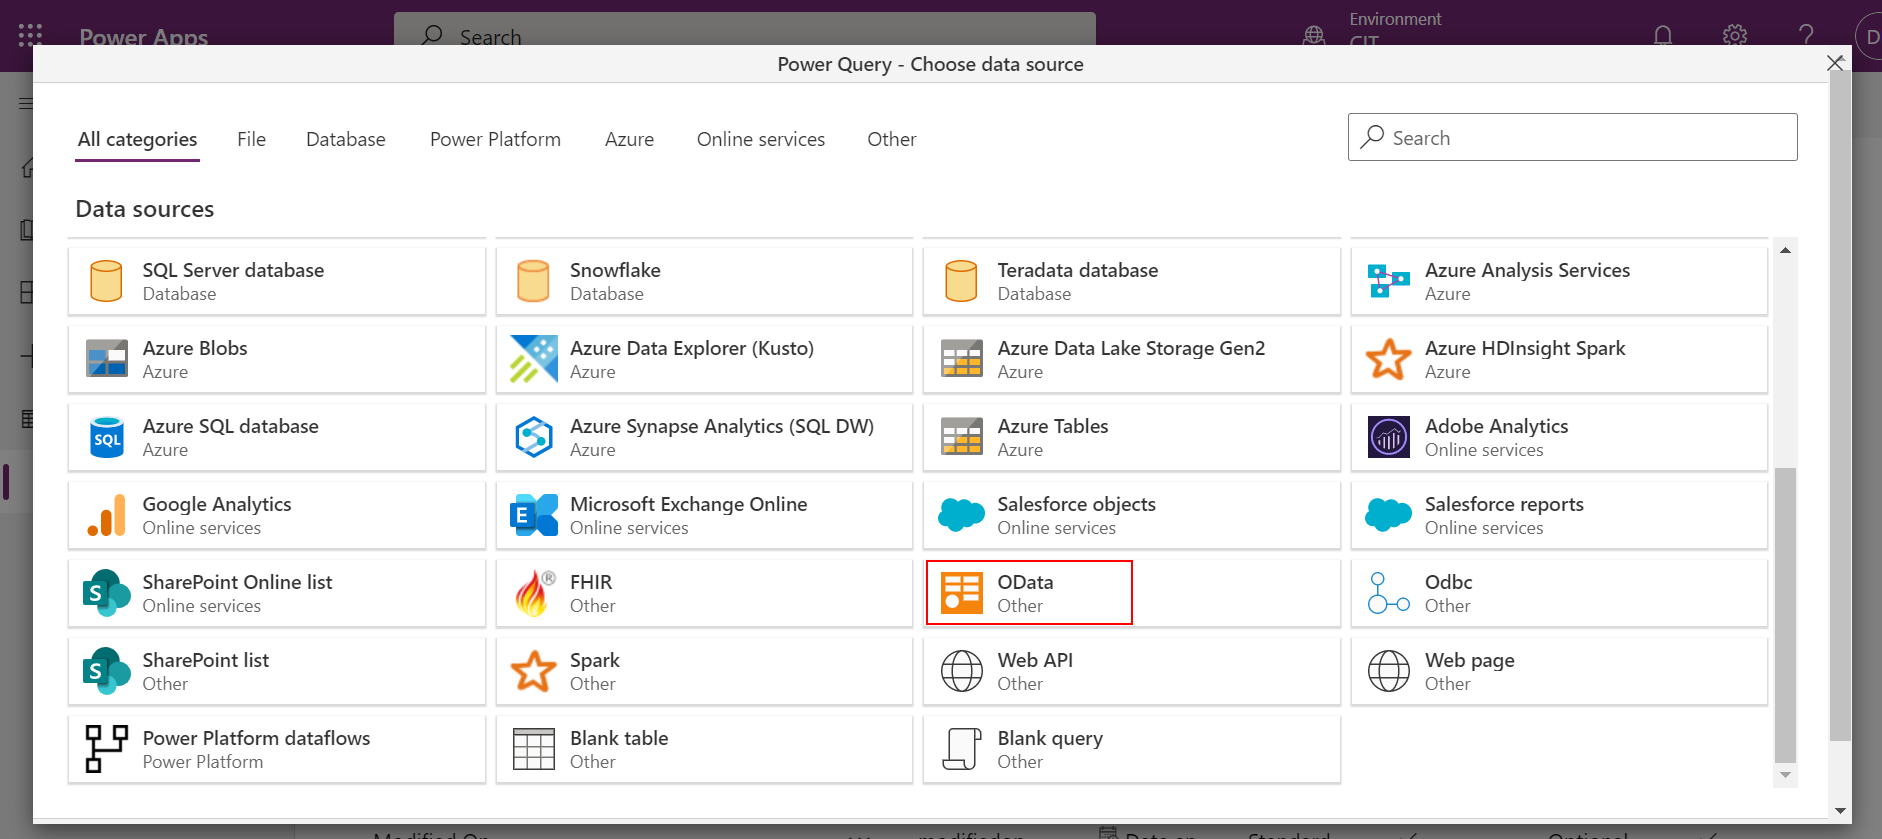1882x839 pixels.
Task: Select the Blank table grid icon
Action: point(533,749)
